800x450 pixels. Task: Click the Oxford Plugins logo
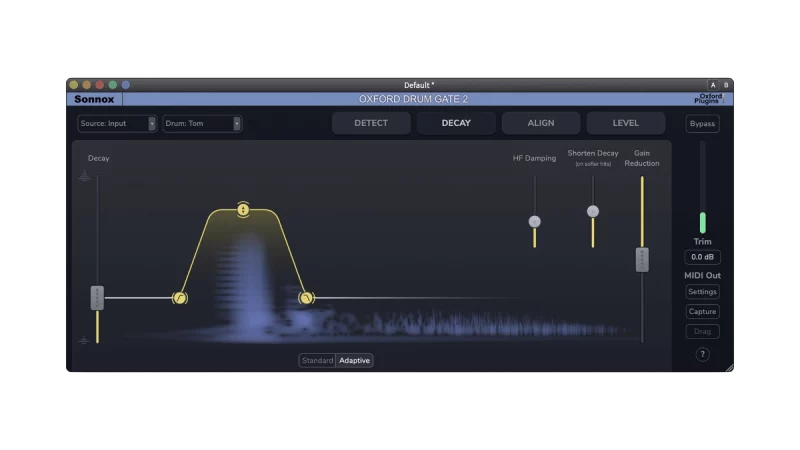[x=709, y=98]
